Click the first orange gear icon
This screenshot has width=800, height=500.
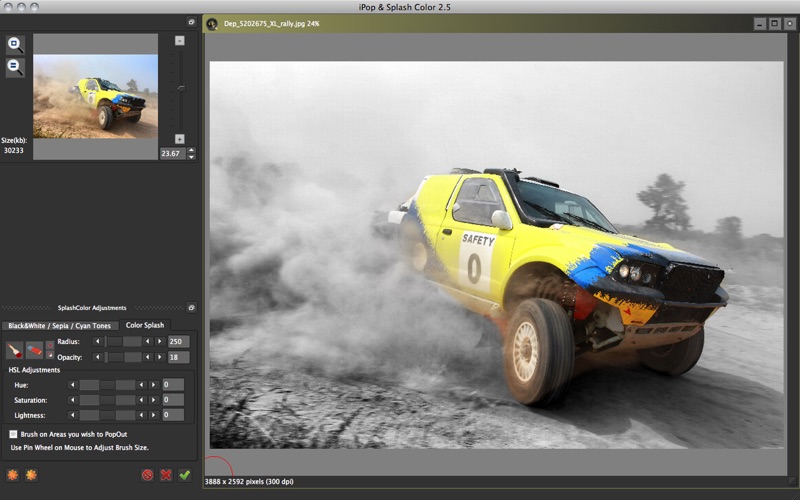pyautogui.click(x=12, y=474)
